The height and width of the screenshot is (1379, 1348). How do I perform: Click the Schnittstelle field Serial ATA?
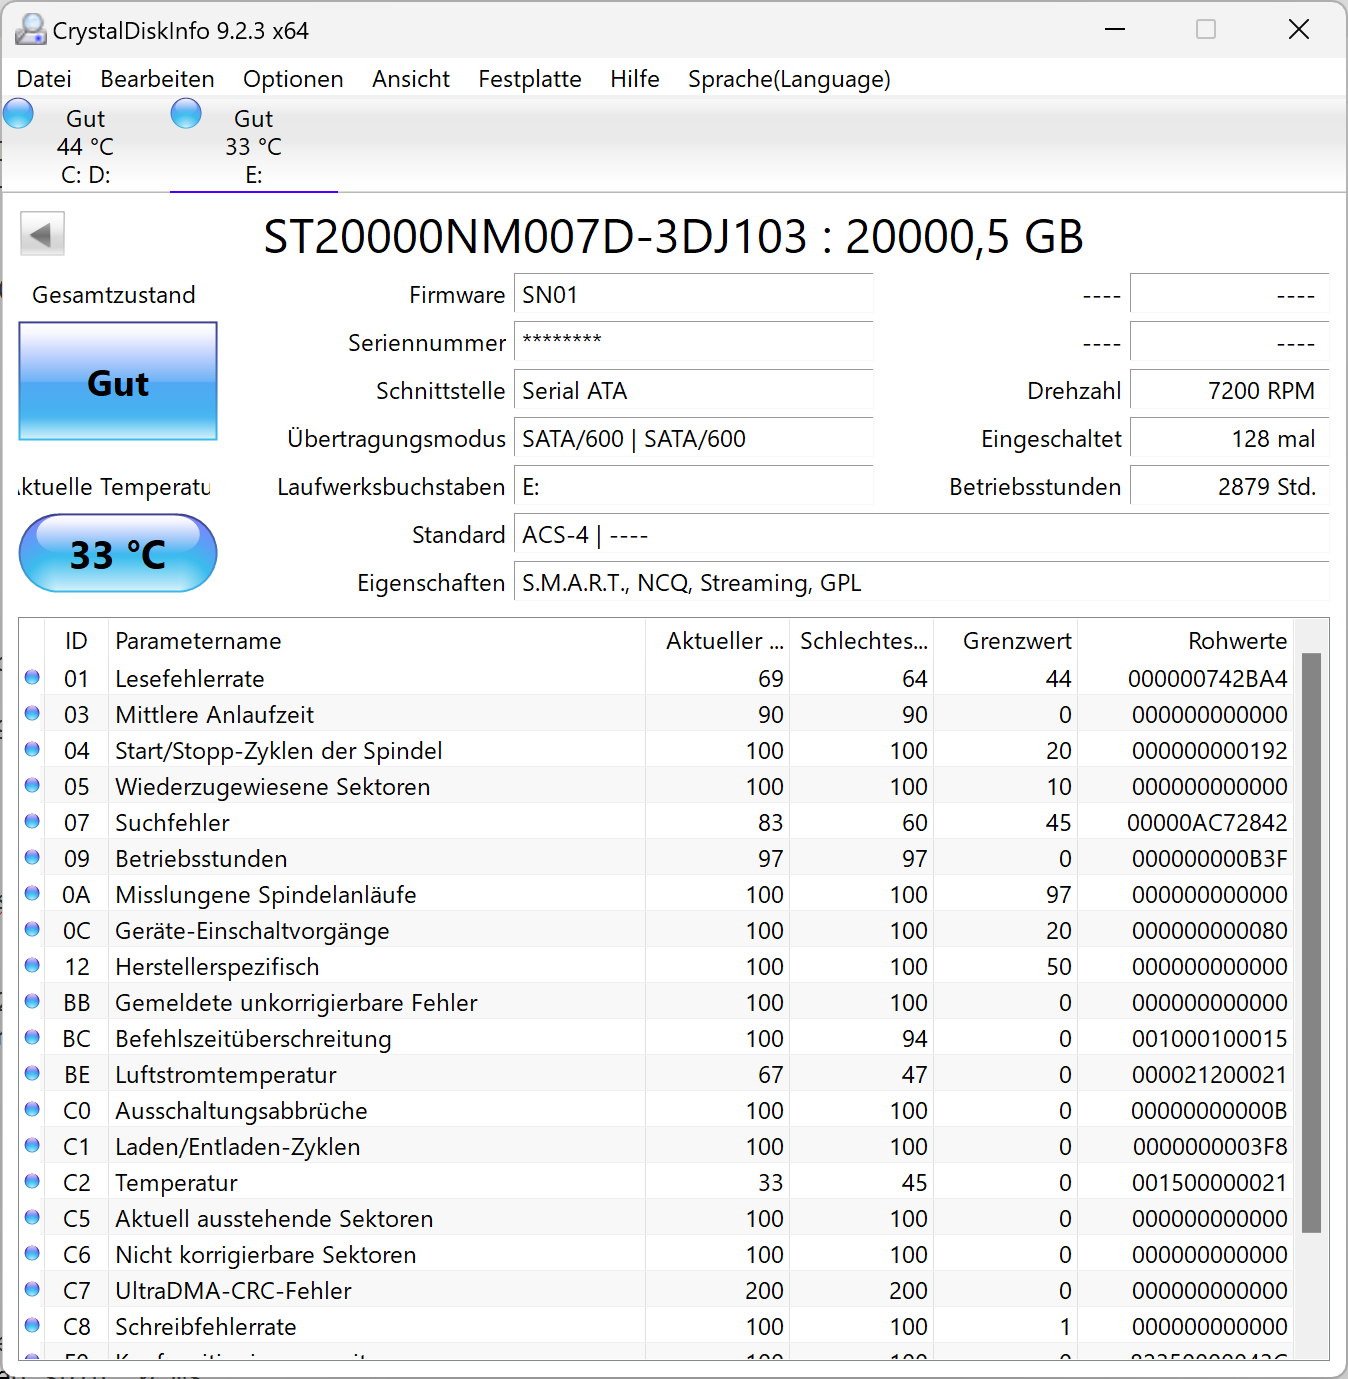pos(694,391)
